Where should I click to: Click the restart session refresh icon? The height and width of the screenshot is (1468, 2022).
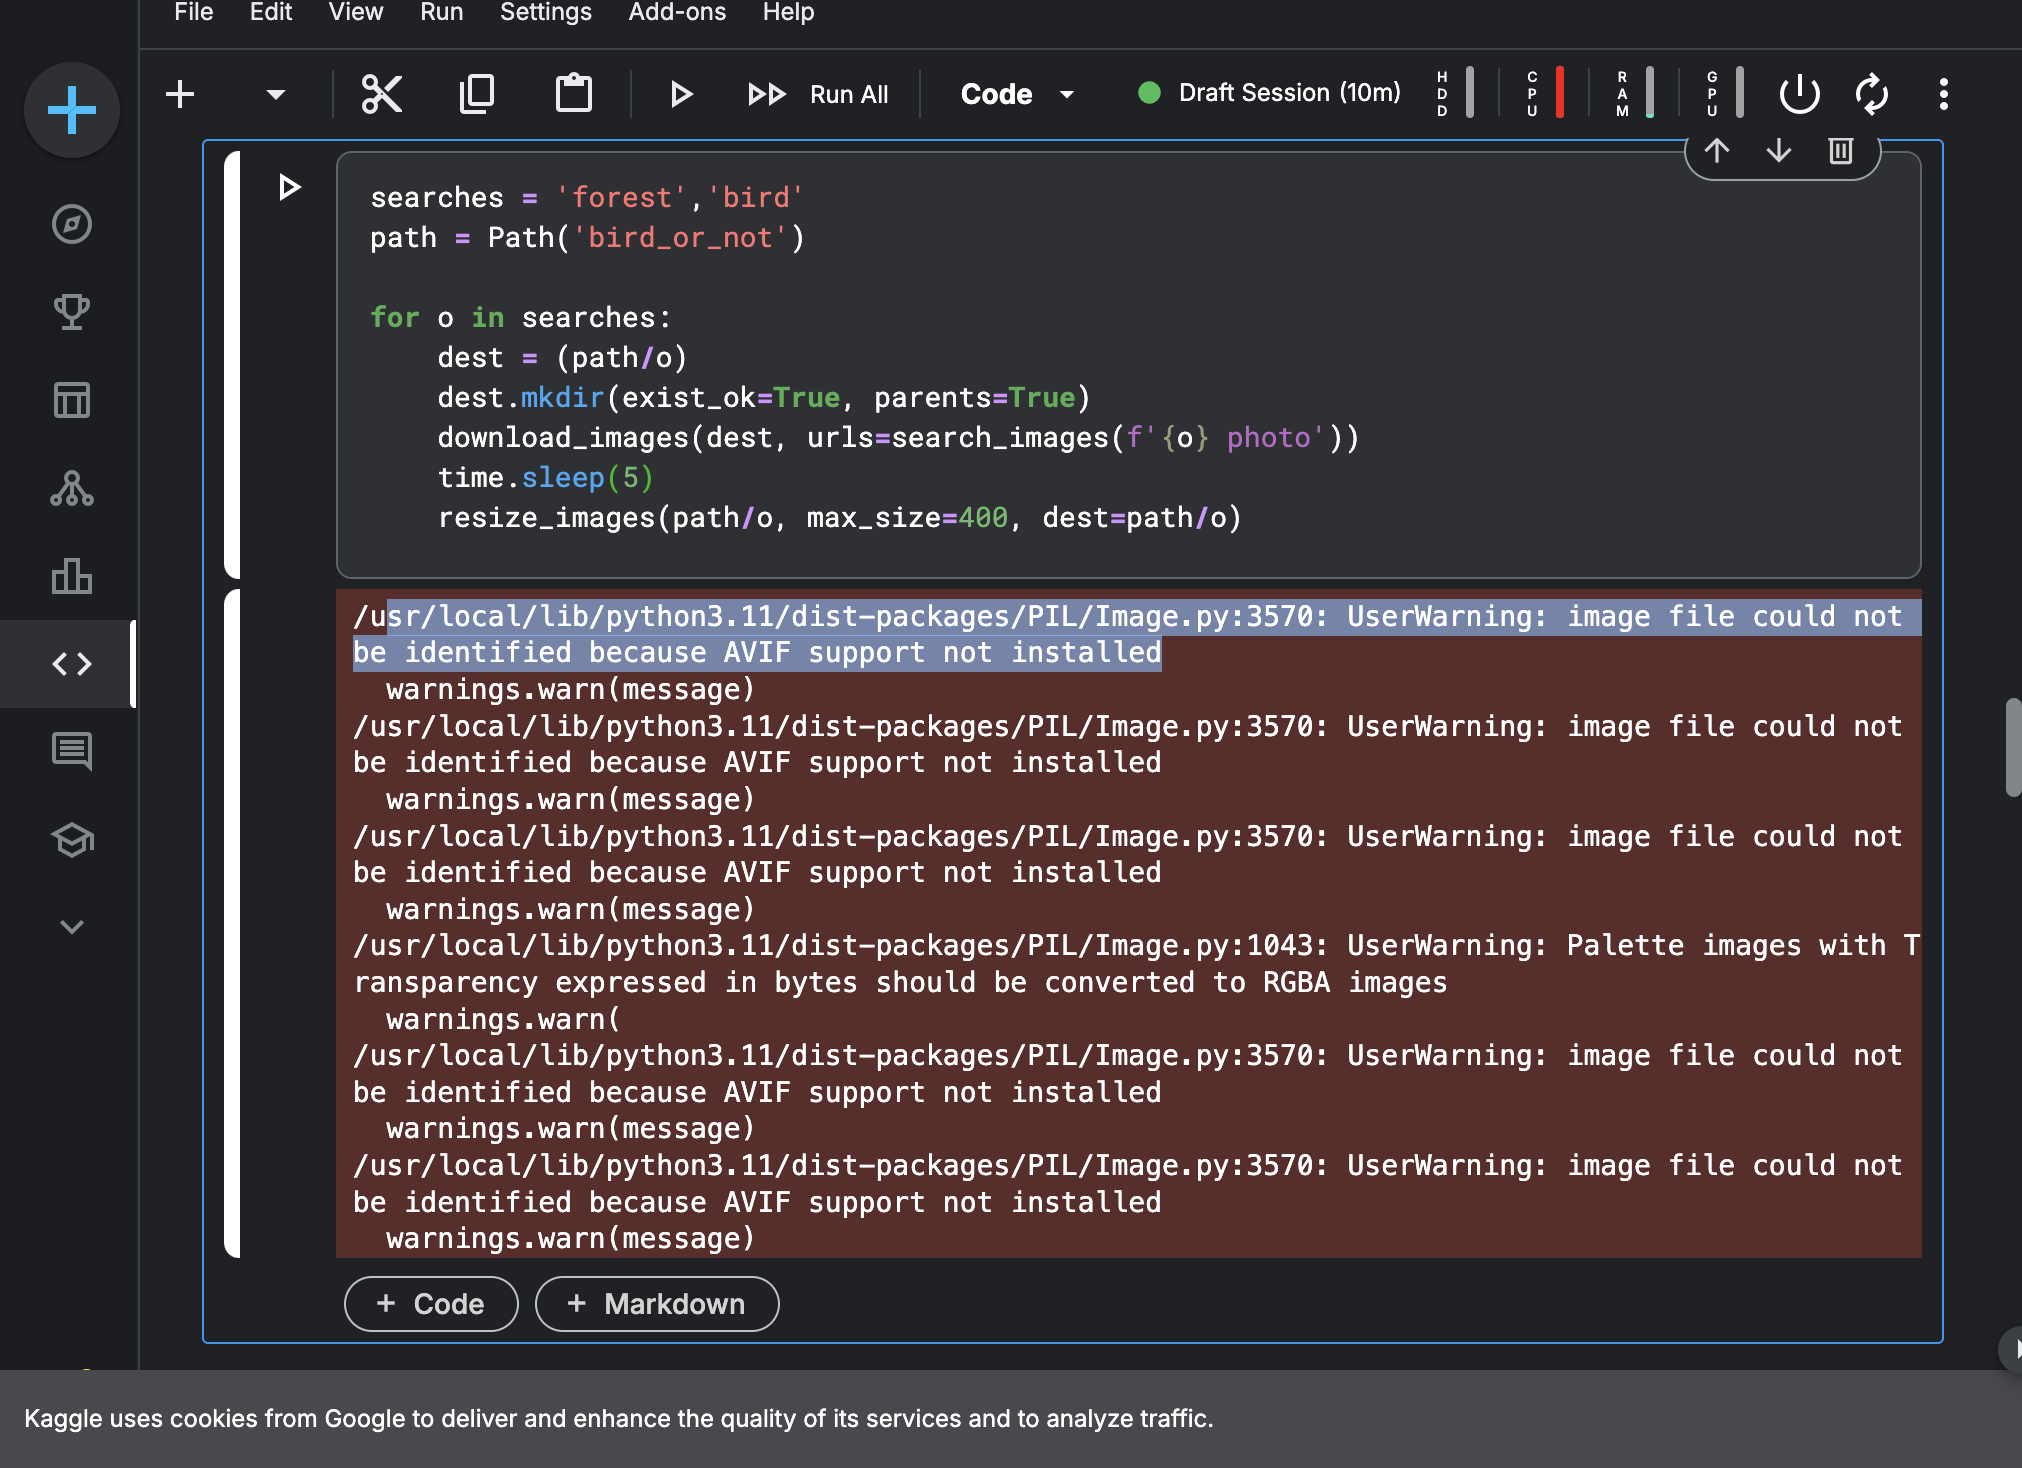1871,94
